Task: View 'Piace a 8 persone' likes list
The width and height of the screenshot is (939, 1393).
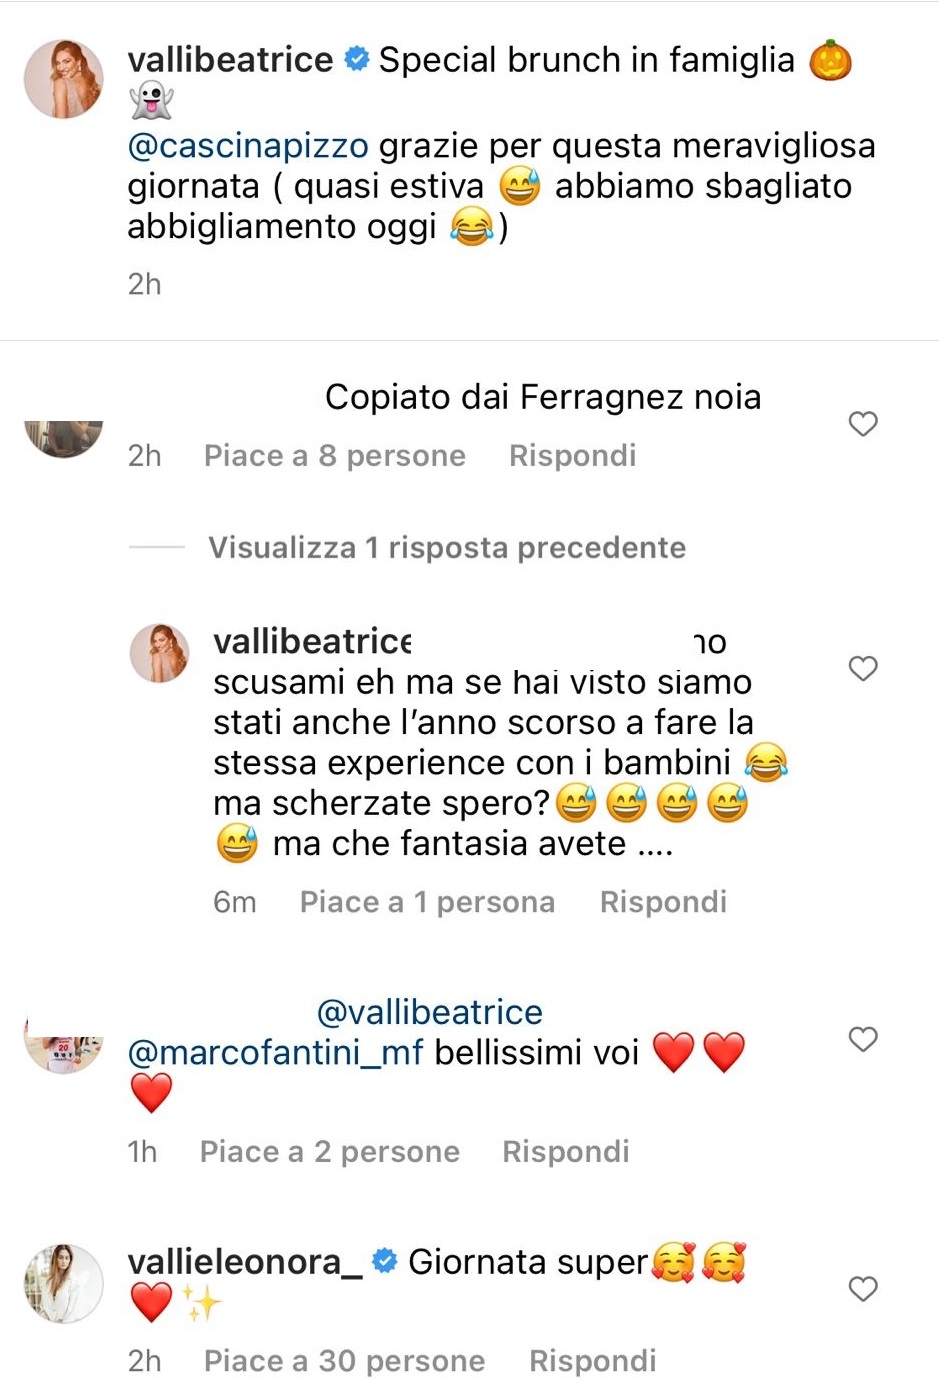Action: pyautogui.click(x=334, y=456)
